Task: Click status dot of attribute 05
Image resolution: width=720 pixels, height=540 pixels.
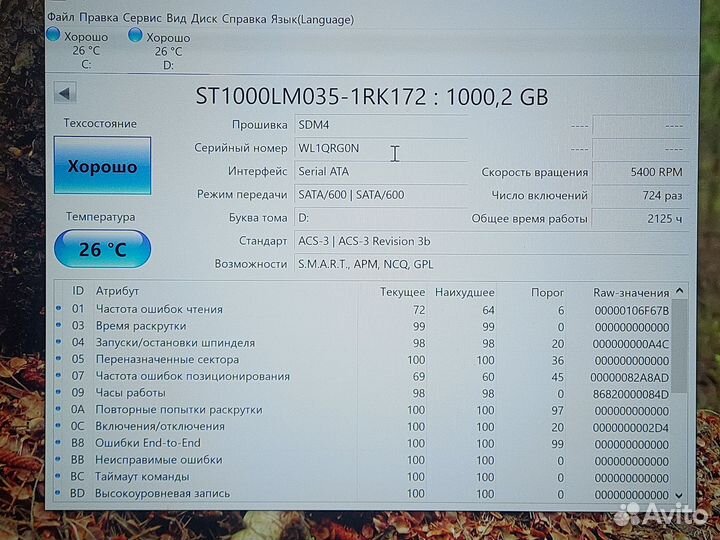Action: point(59,359)
